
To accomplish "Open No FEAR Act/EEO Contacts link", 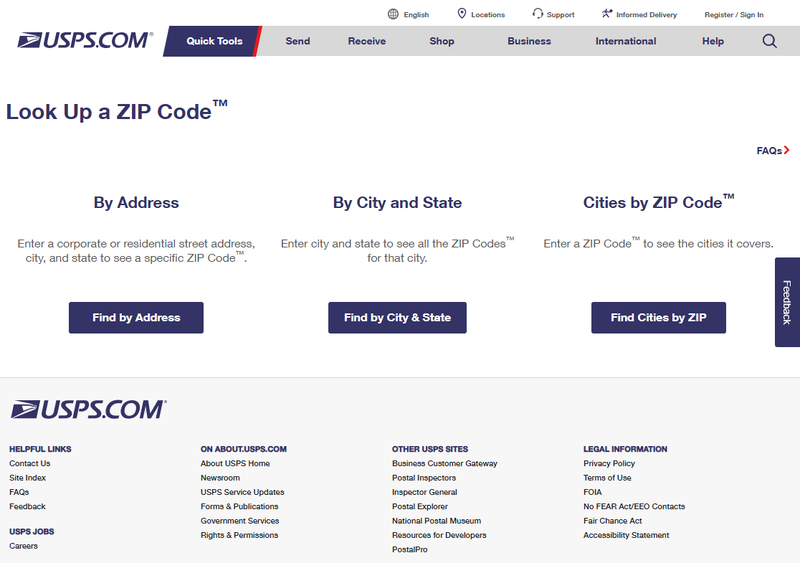I will pos(634,506).
